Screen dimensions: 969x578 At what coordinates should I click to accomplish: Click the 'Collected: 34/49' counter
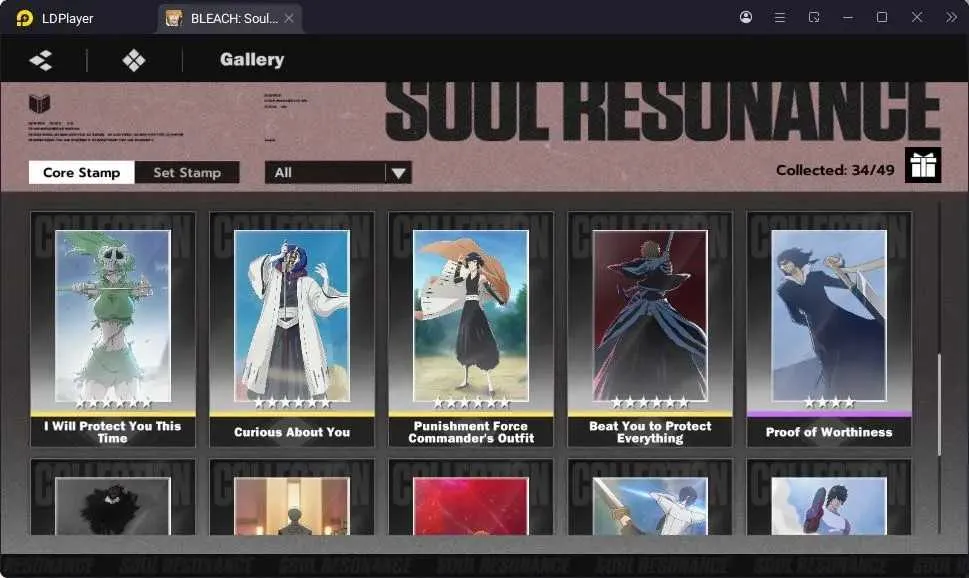point(835,170)
